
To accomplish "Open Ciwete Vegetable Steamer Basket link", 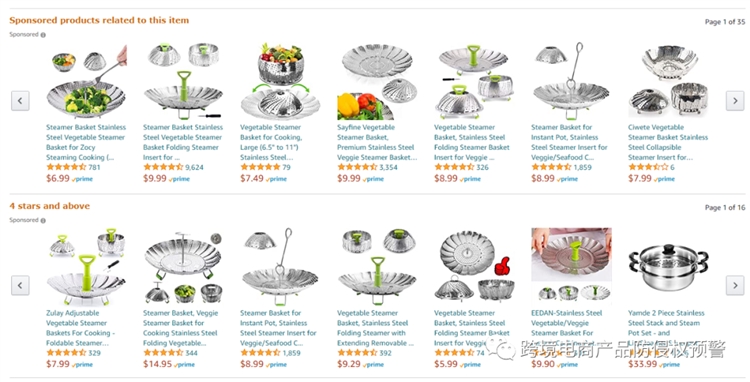I will [668, 142].
